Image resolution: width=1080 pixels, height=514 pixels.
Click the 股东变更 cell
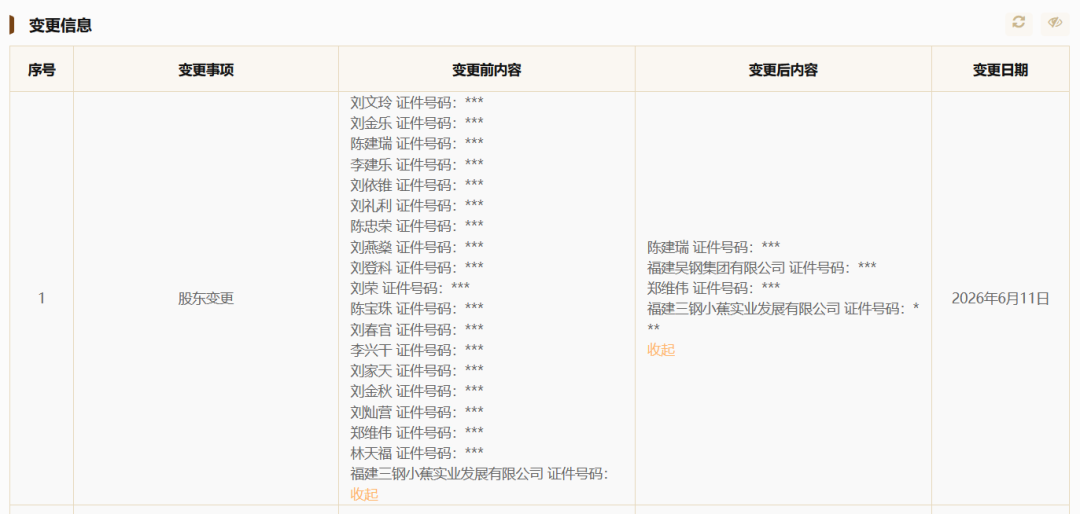(x=206, y=298)
